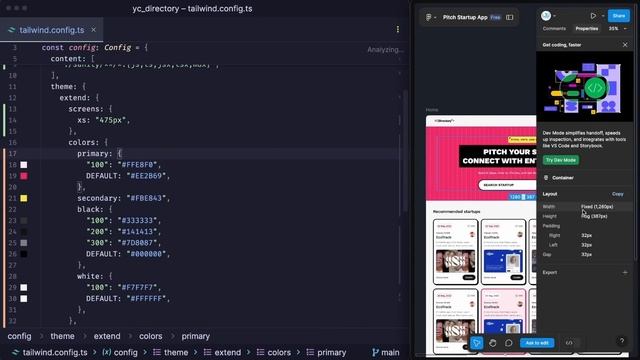Click the plus icon beside Export
640x360 pixels.
[x=625, y=272]
